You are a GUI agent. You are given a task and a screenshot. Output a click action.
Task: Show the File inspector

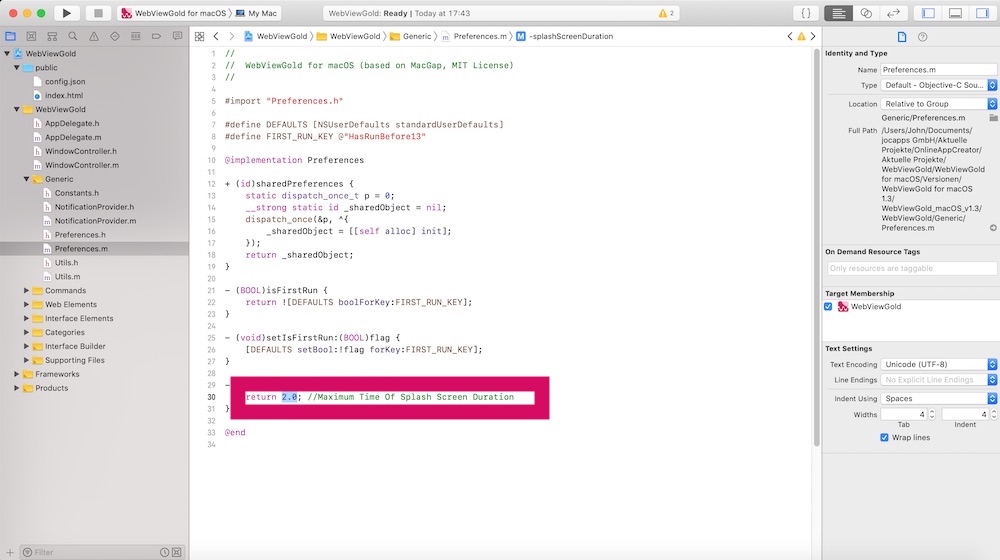tap(902, 37)
